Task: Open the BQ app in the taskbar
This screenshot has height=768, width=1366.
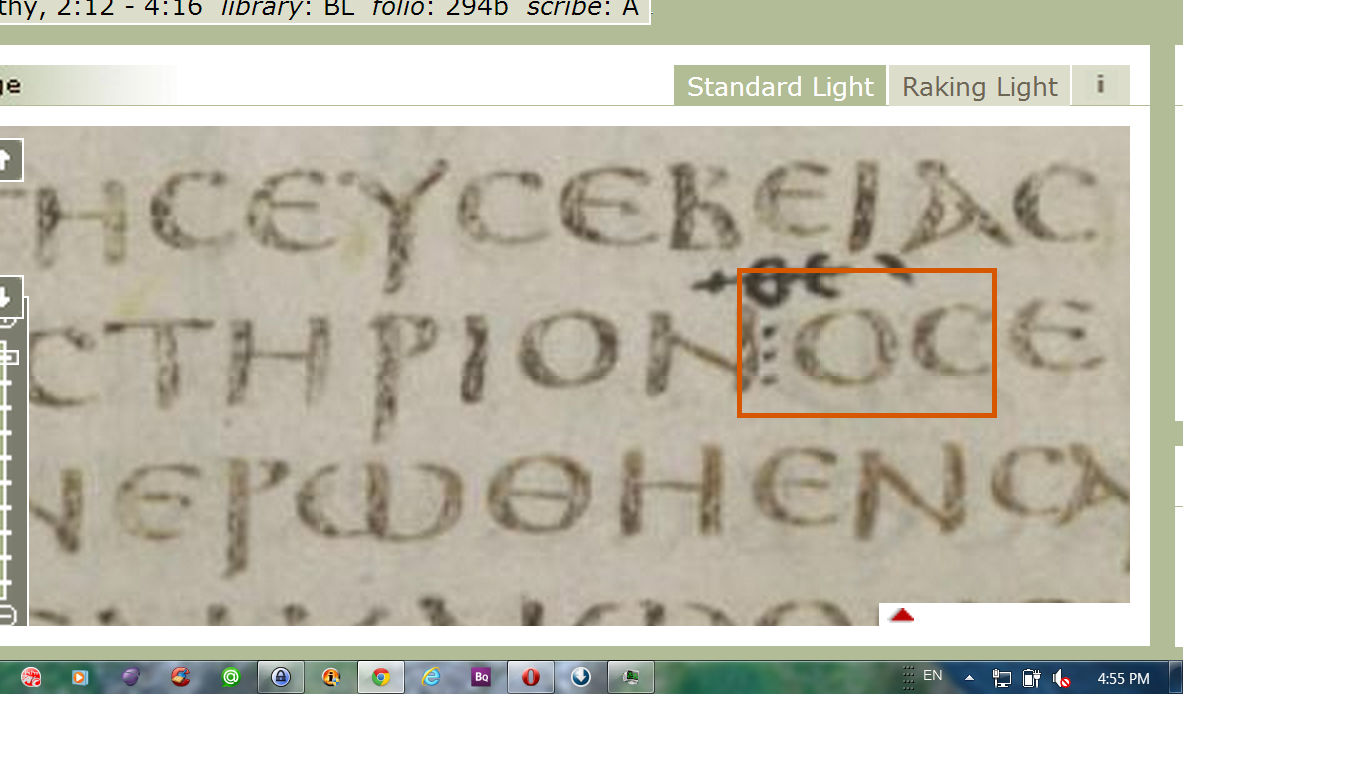Action: (x=481, y=677)
